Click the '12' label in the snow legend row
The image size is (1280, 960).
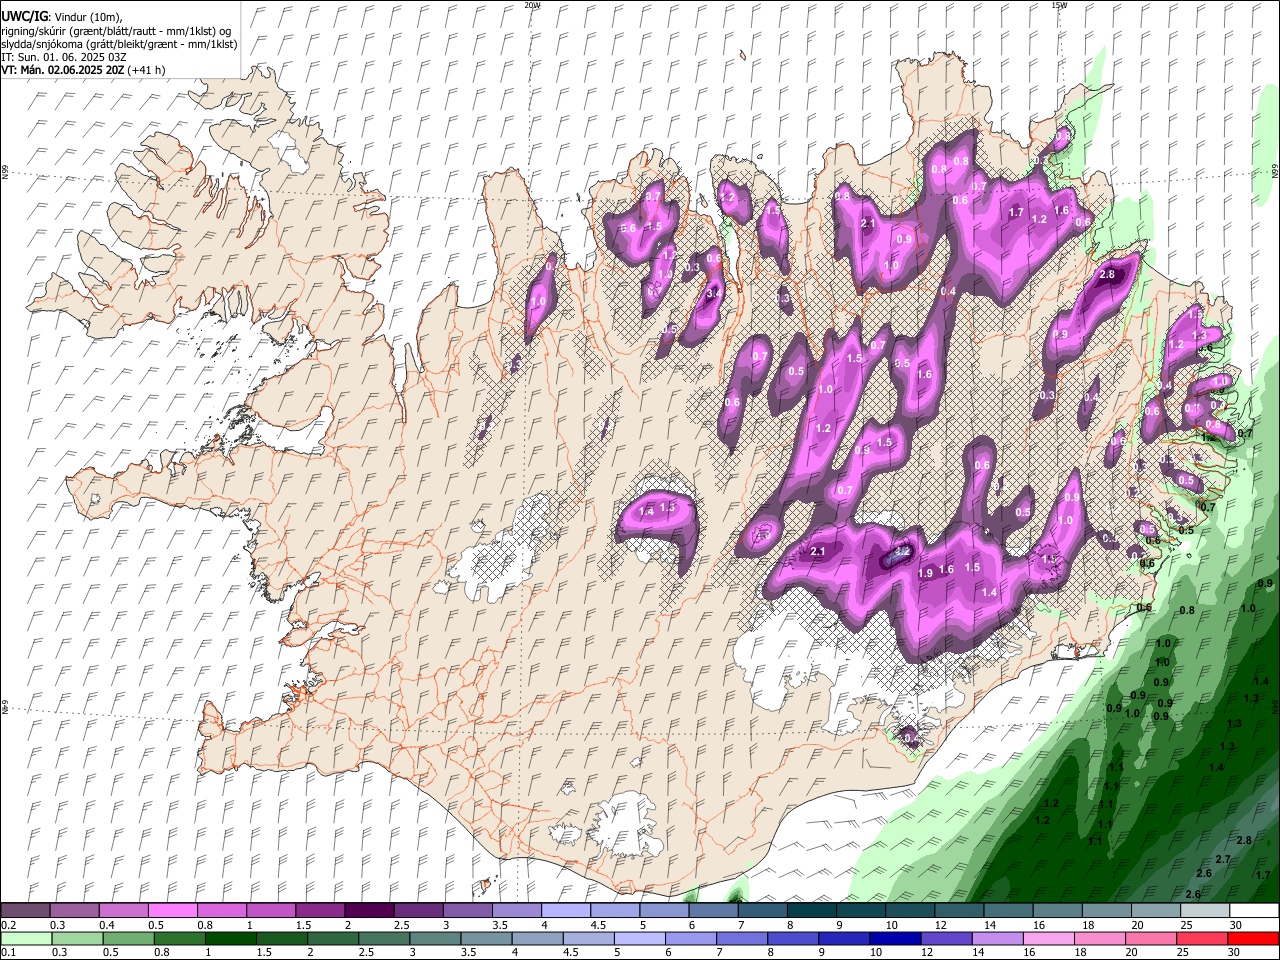[x=941, y=925]
